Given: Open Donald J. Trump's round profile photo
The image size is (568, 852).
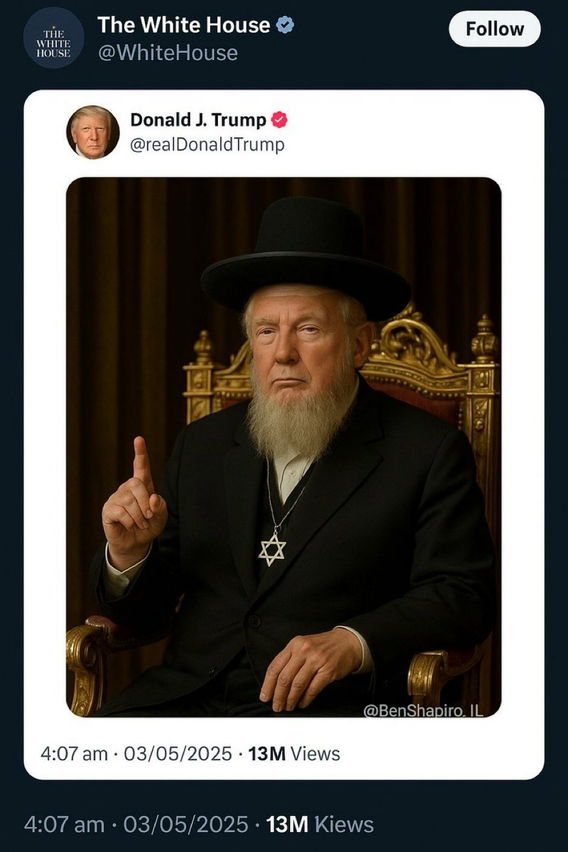Looking at the screenshot, I should (x=92, y=132).
